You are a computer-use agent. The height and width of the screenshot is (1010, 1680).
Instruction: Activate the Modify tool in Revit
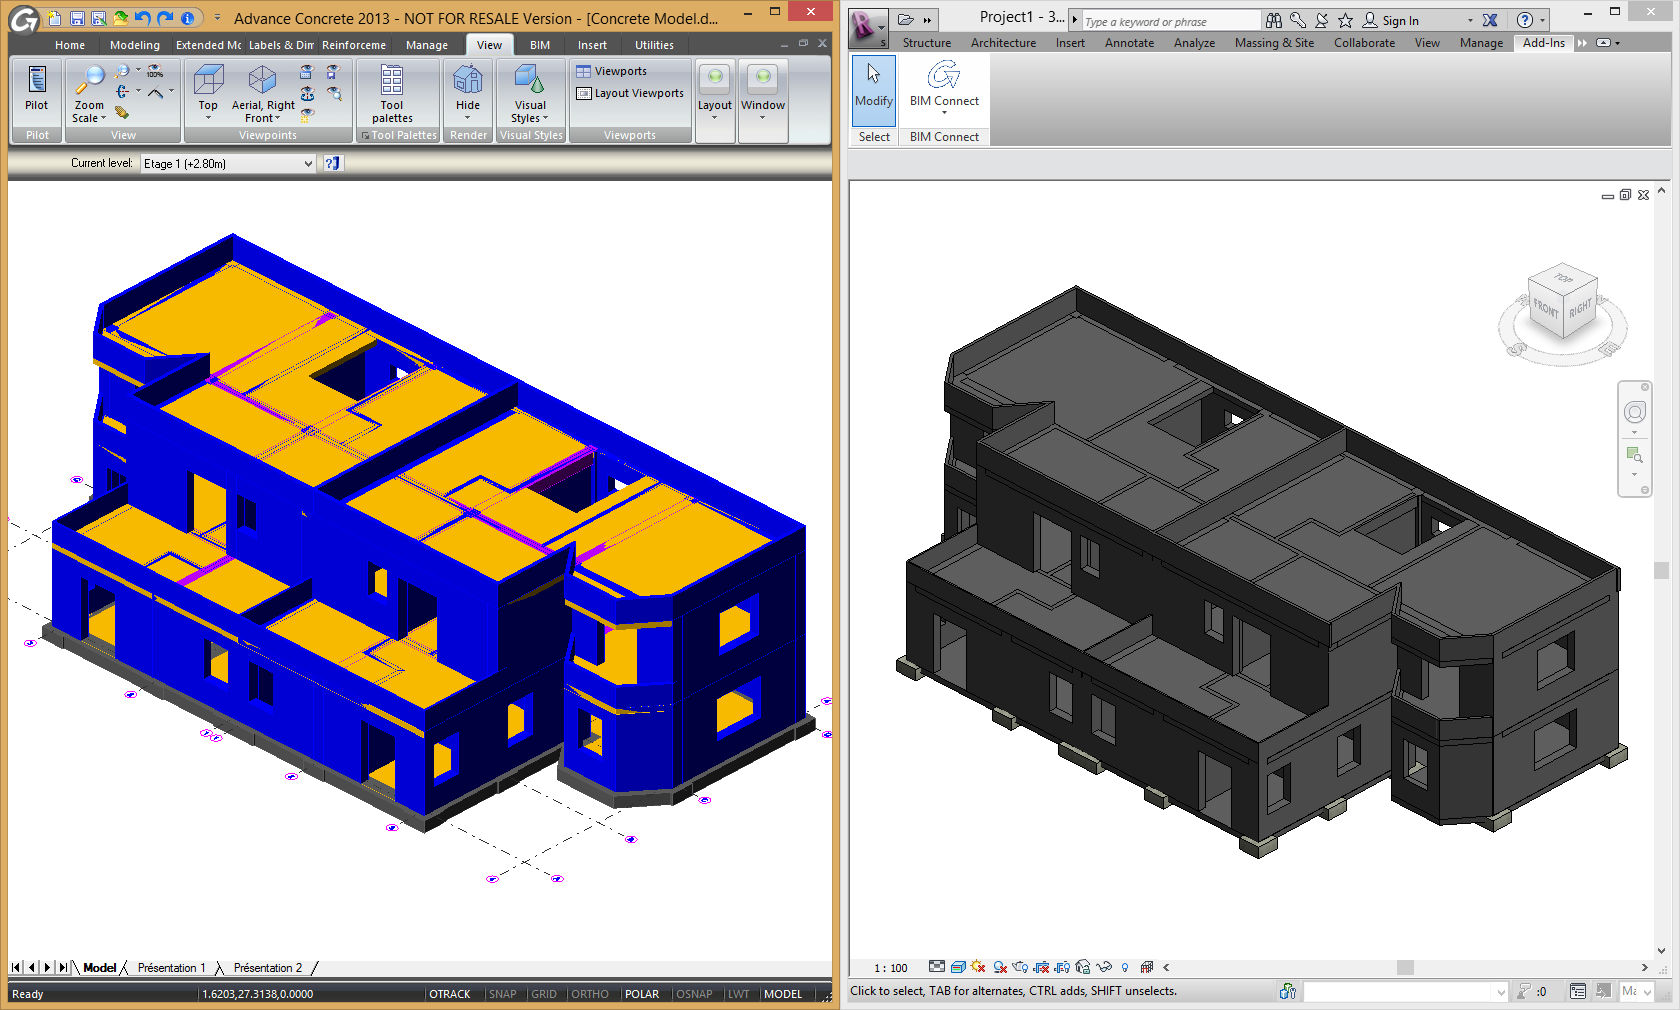coord(873,90)
